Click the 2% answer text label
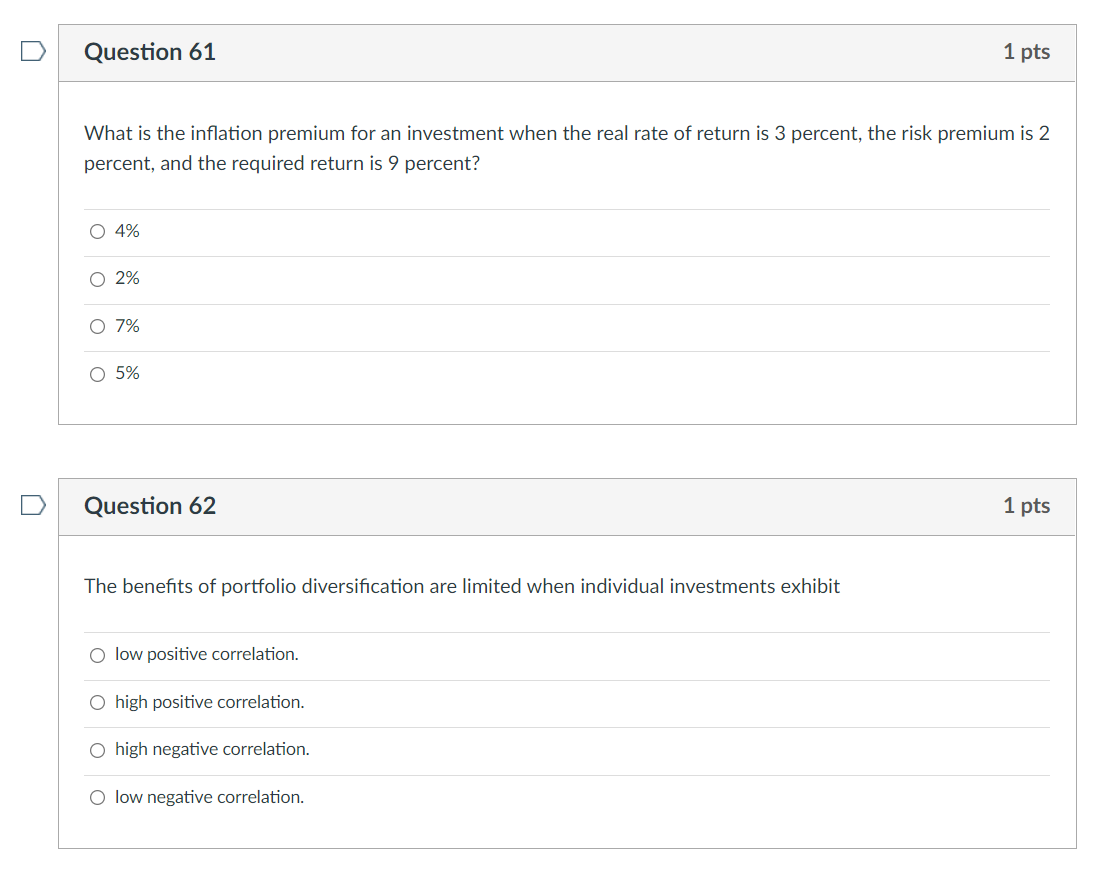This screenshot has width=1116, height=870. 126,278
